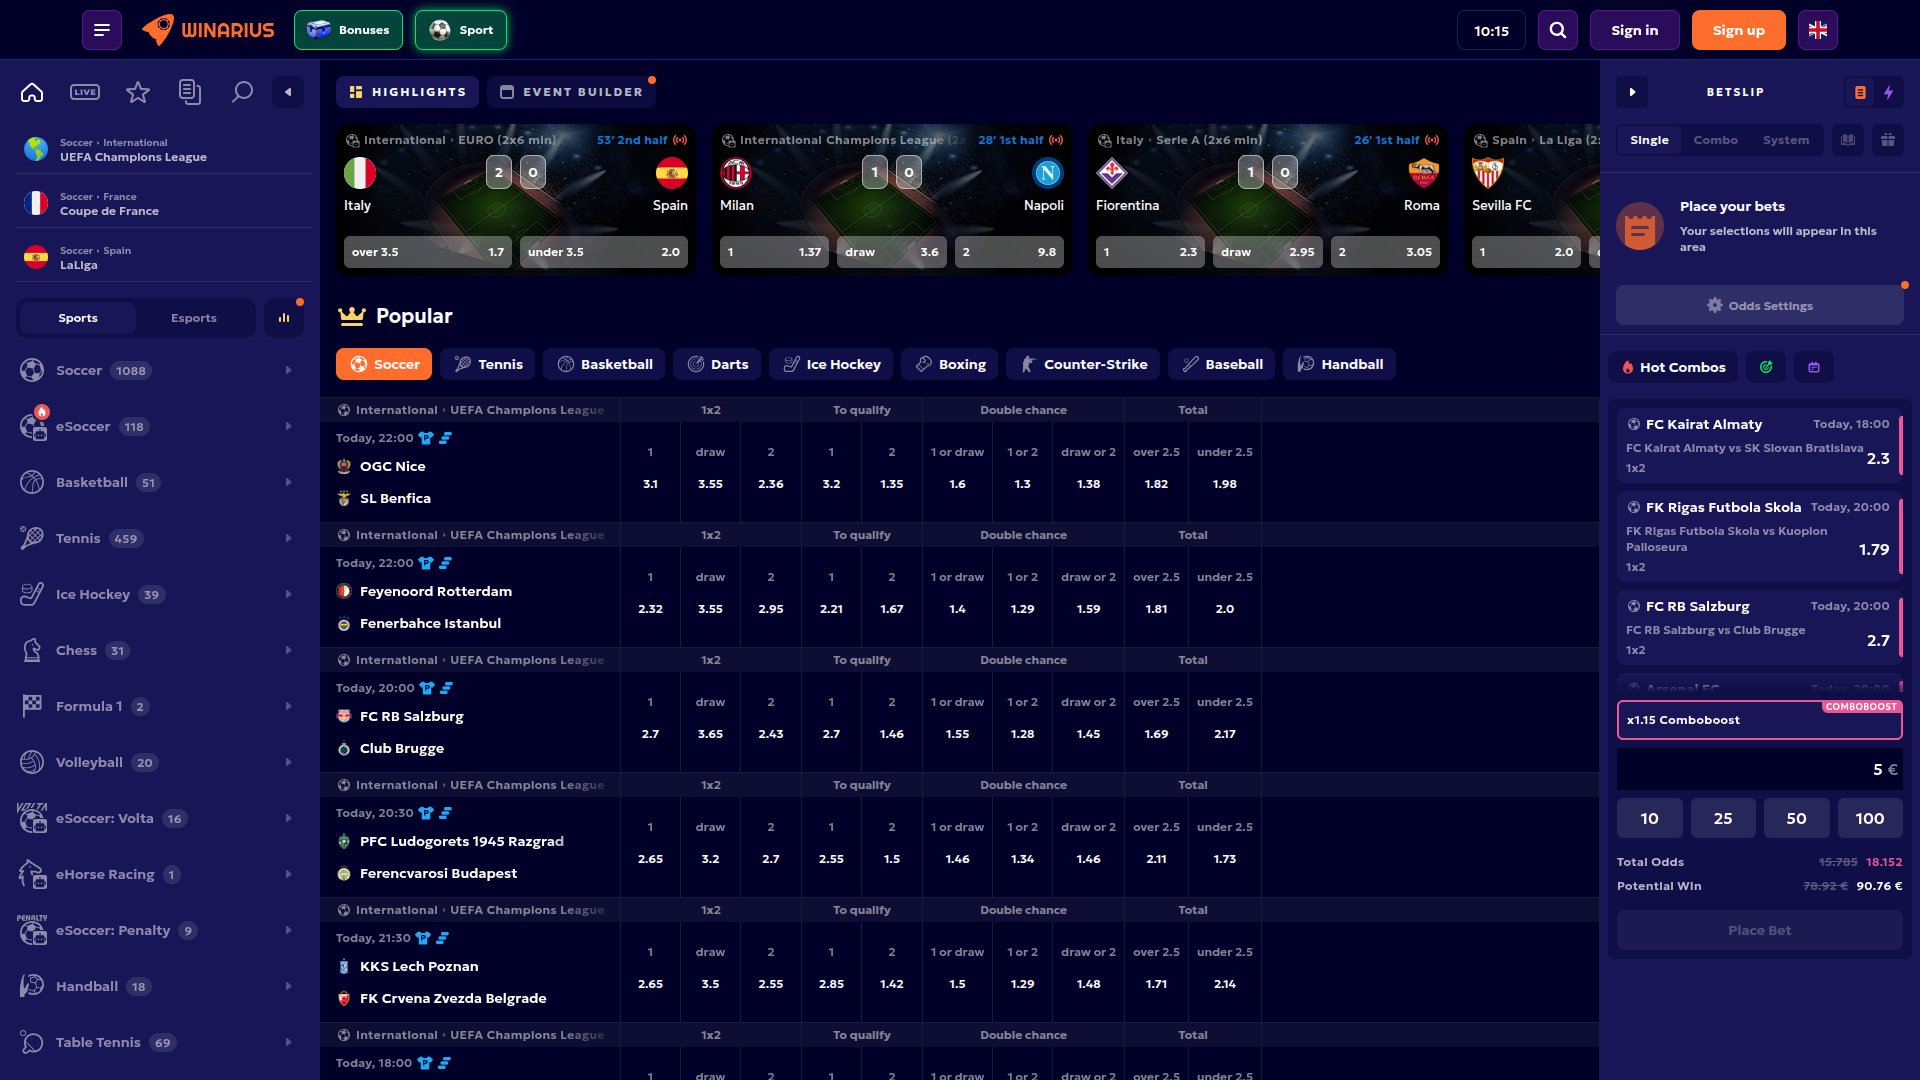Select the Esports toggle
This screenshot has width=1920, height=1080.
click(194, 317)
